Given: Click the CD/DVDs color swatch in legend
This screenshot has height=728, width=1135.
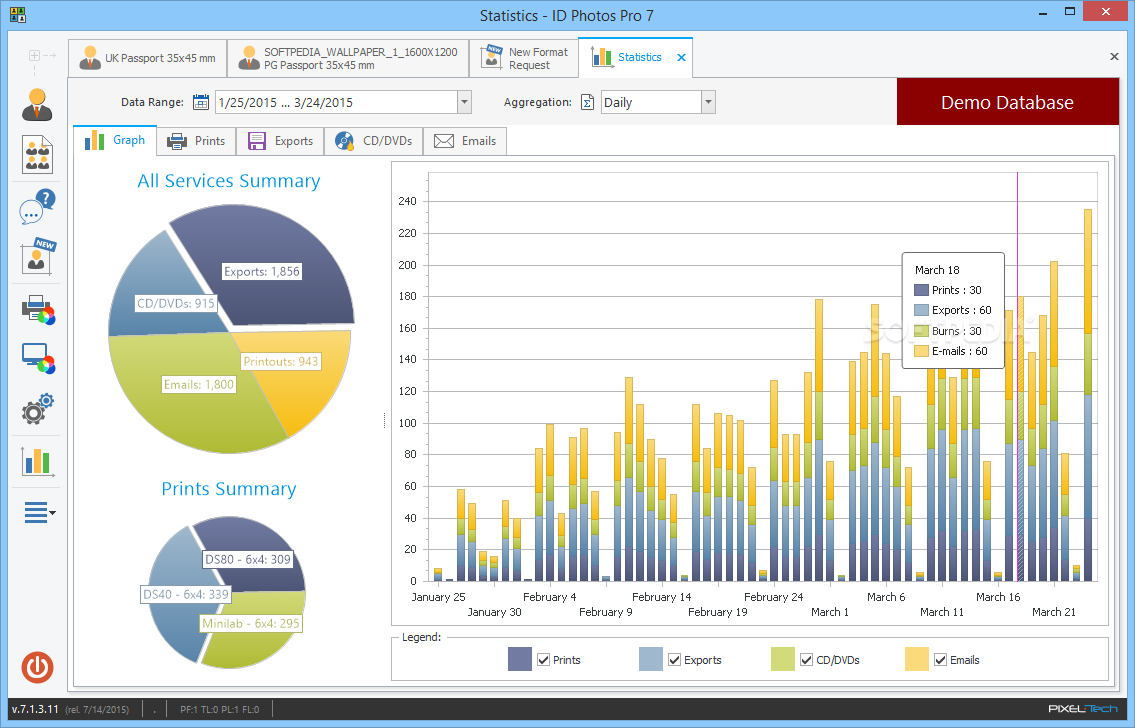Looking at the screenshot, I should pyautogui.click(x=782, y=659).
